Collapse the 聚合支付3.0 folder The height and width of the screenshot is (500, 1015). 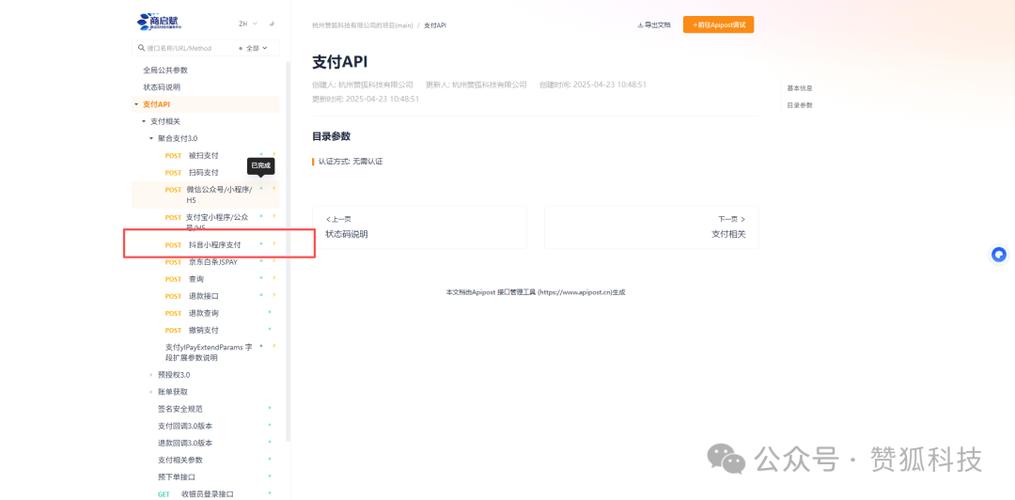click(x=151, y=138)
